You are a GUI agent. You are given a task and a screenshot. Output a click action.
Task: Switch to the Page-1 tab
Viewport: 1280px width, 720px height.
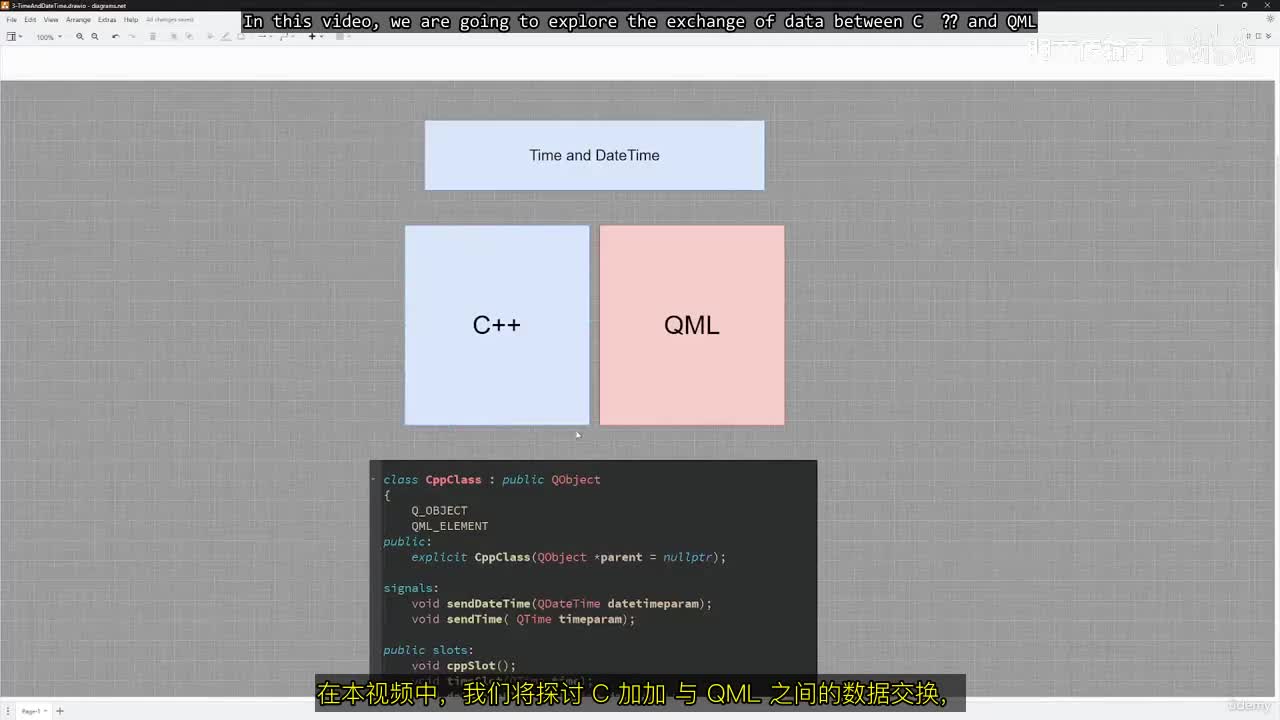32,711
